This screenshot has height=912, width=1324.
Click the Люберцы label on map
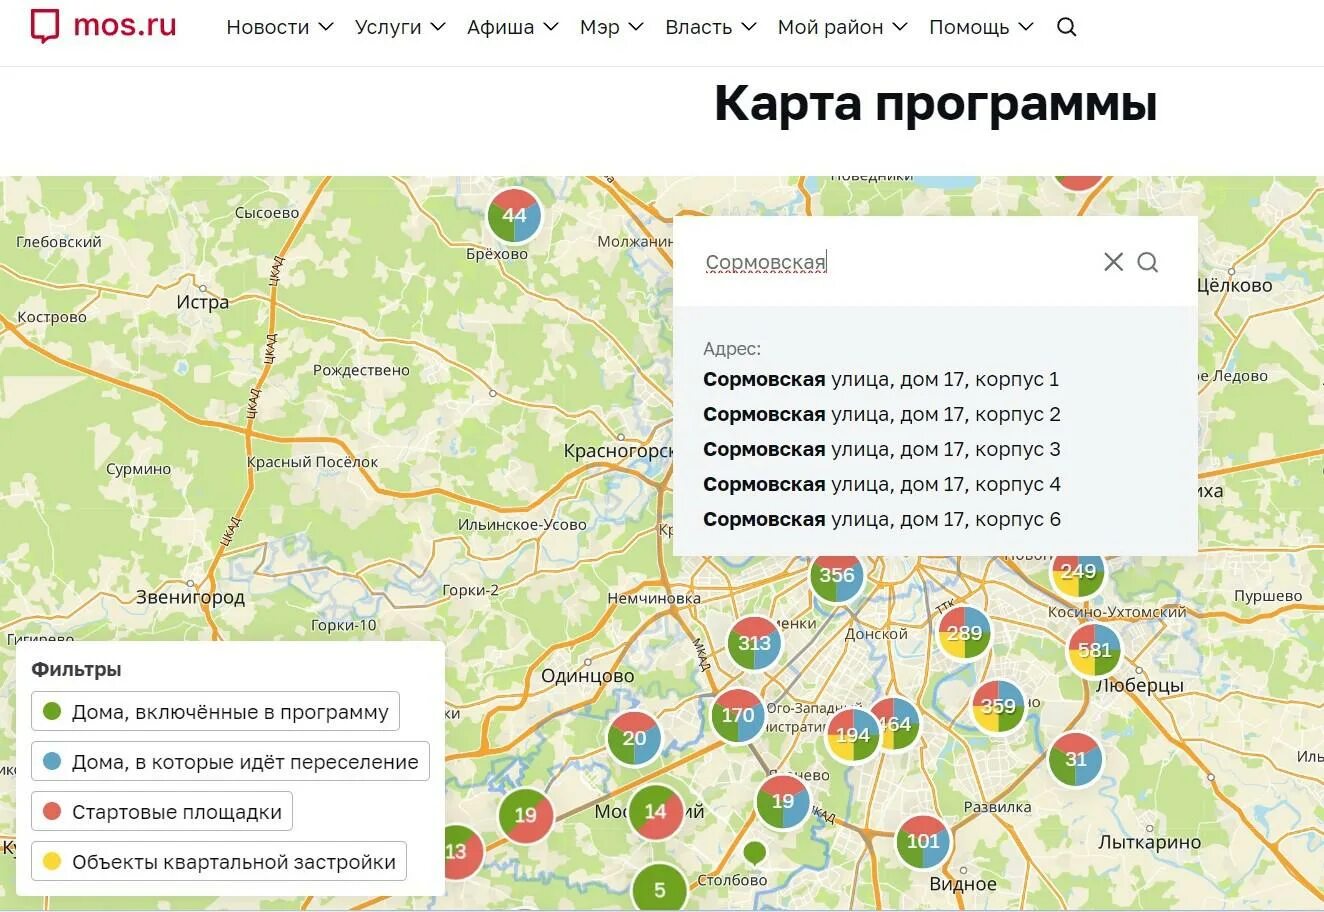tap(1140, 687)
